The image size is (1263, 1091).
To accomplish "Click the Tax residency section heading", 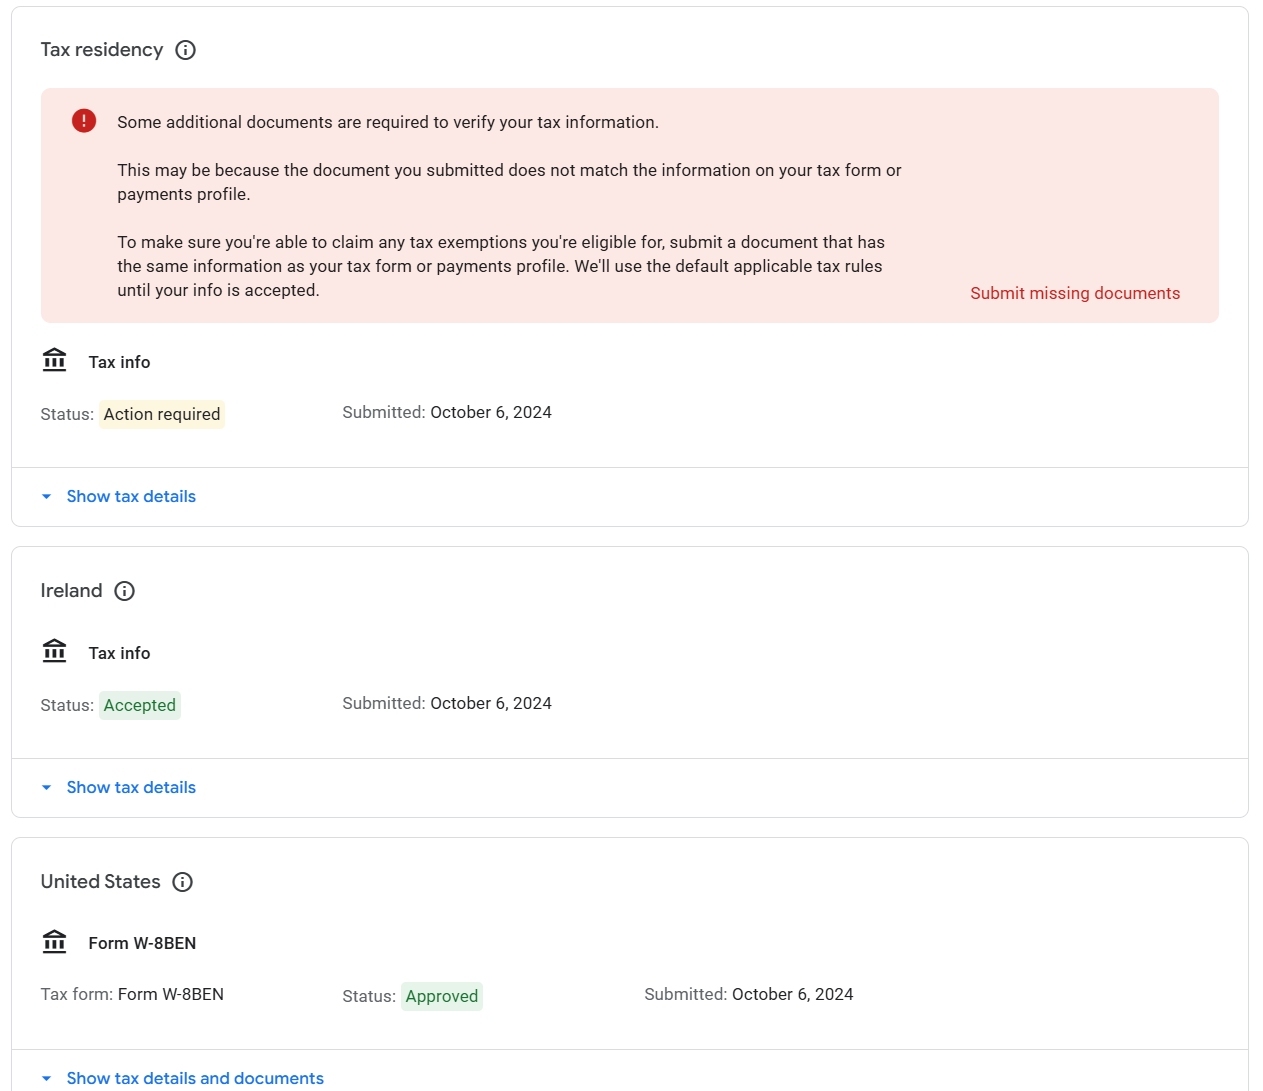I will [102, 50].
